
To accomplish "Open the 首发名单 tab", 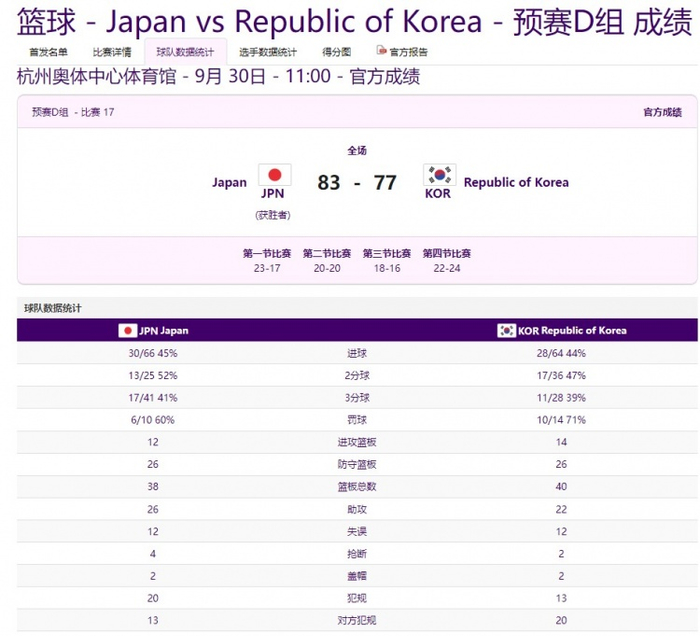I will [x=49, y=52].
